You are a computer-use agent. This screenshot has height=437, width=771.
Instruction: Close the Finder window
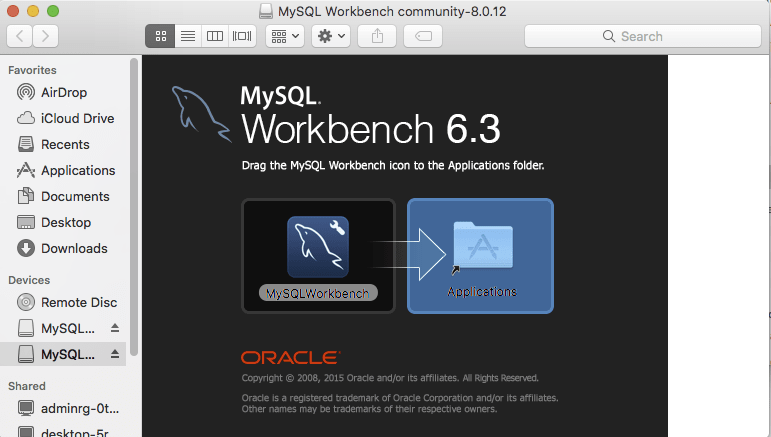pyautogui.click(x=13, y=11)
